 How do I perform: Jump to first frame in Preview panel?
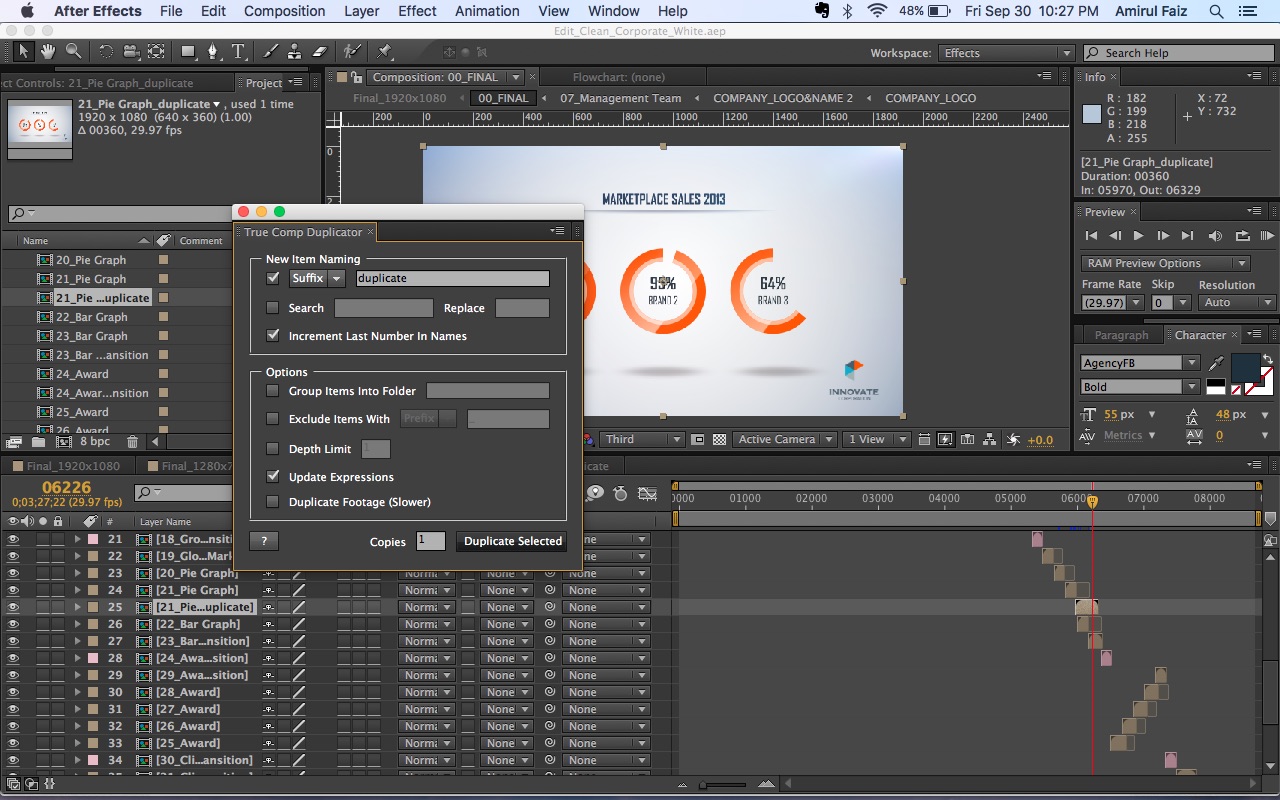1092,236
